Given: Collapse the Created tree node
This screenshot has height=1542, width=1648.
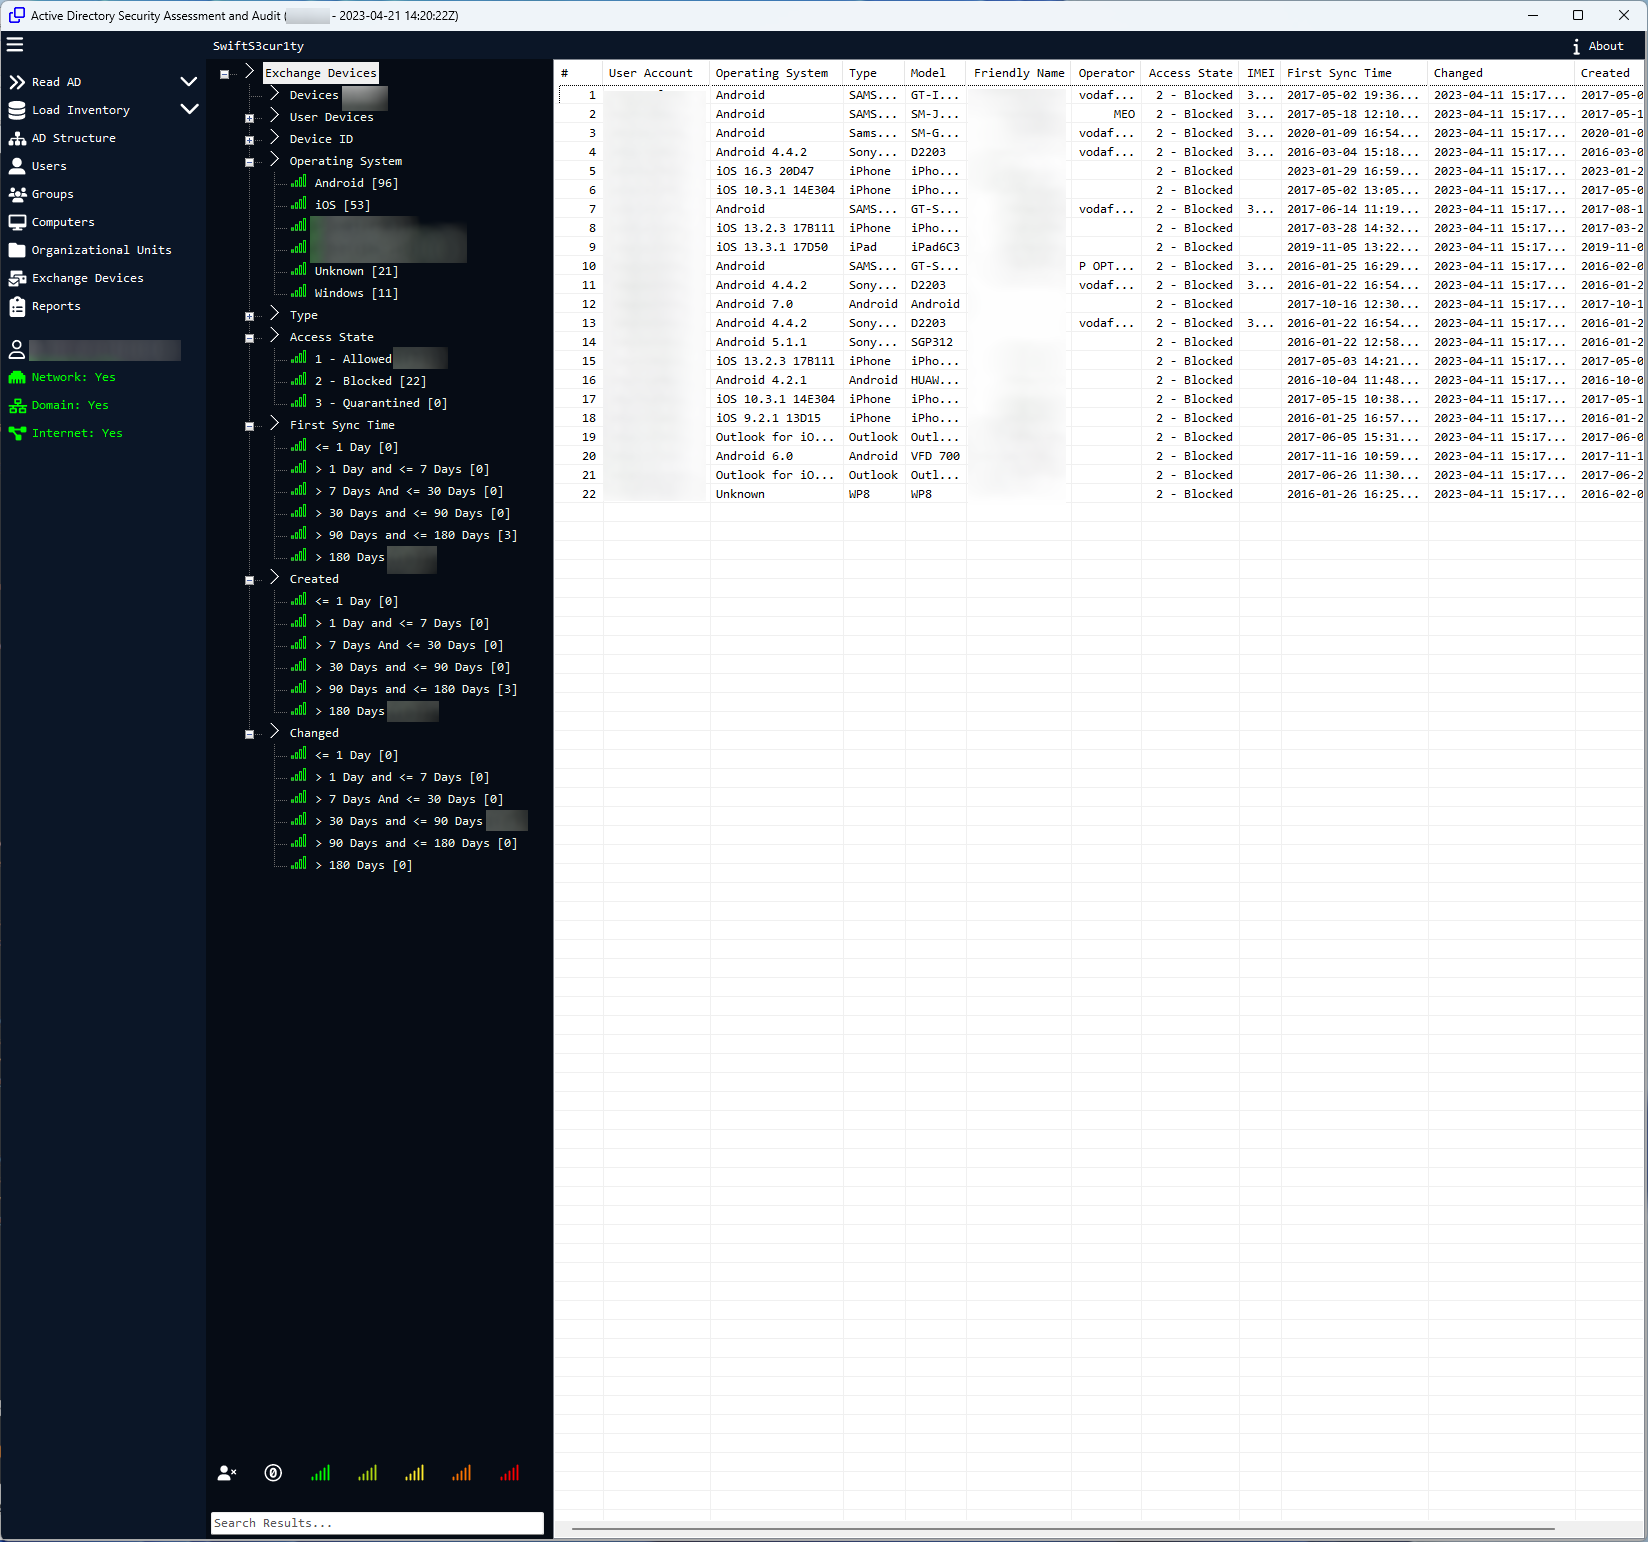Looking at the screenshot, I should point(249,580).
